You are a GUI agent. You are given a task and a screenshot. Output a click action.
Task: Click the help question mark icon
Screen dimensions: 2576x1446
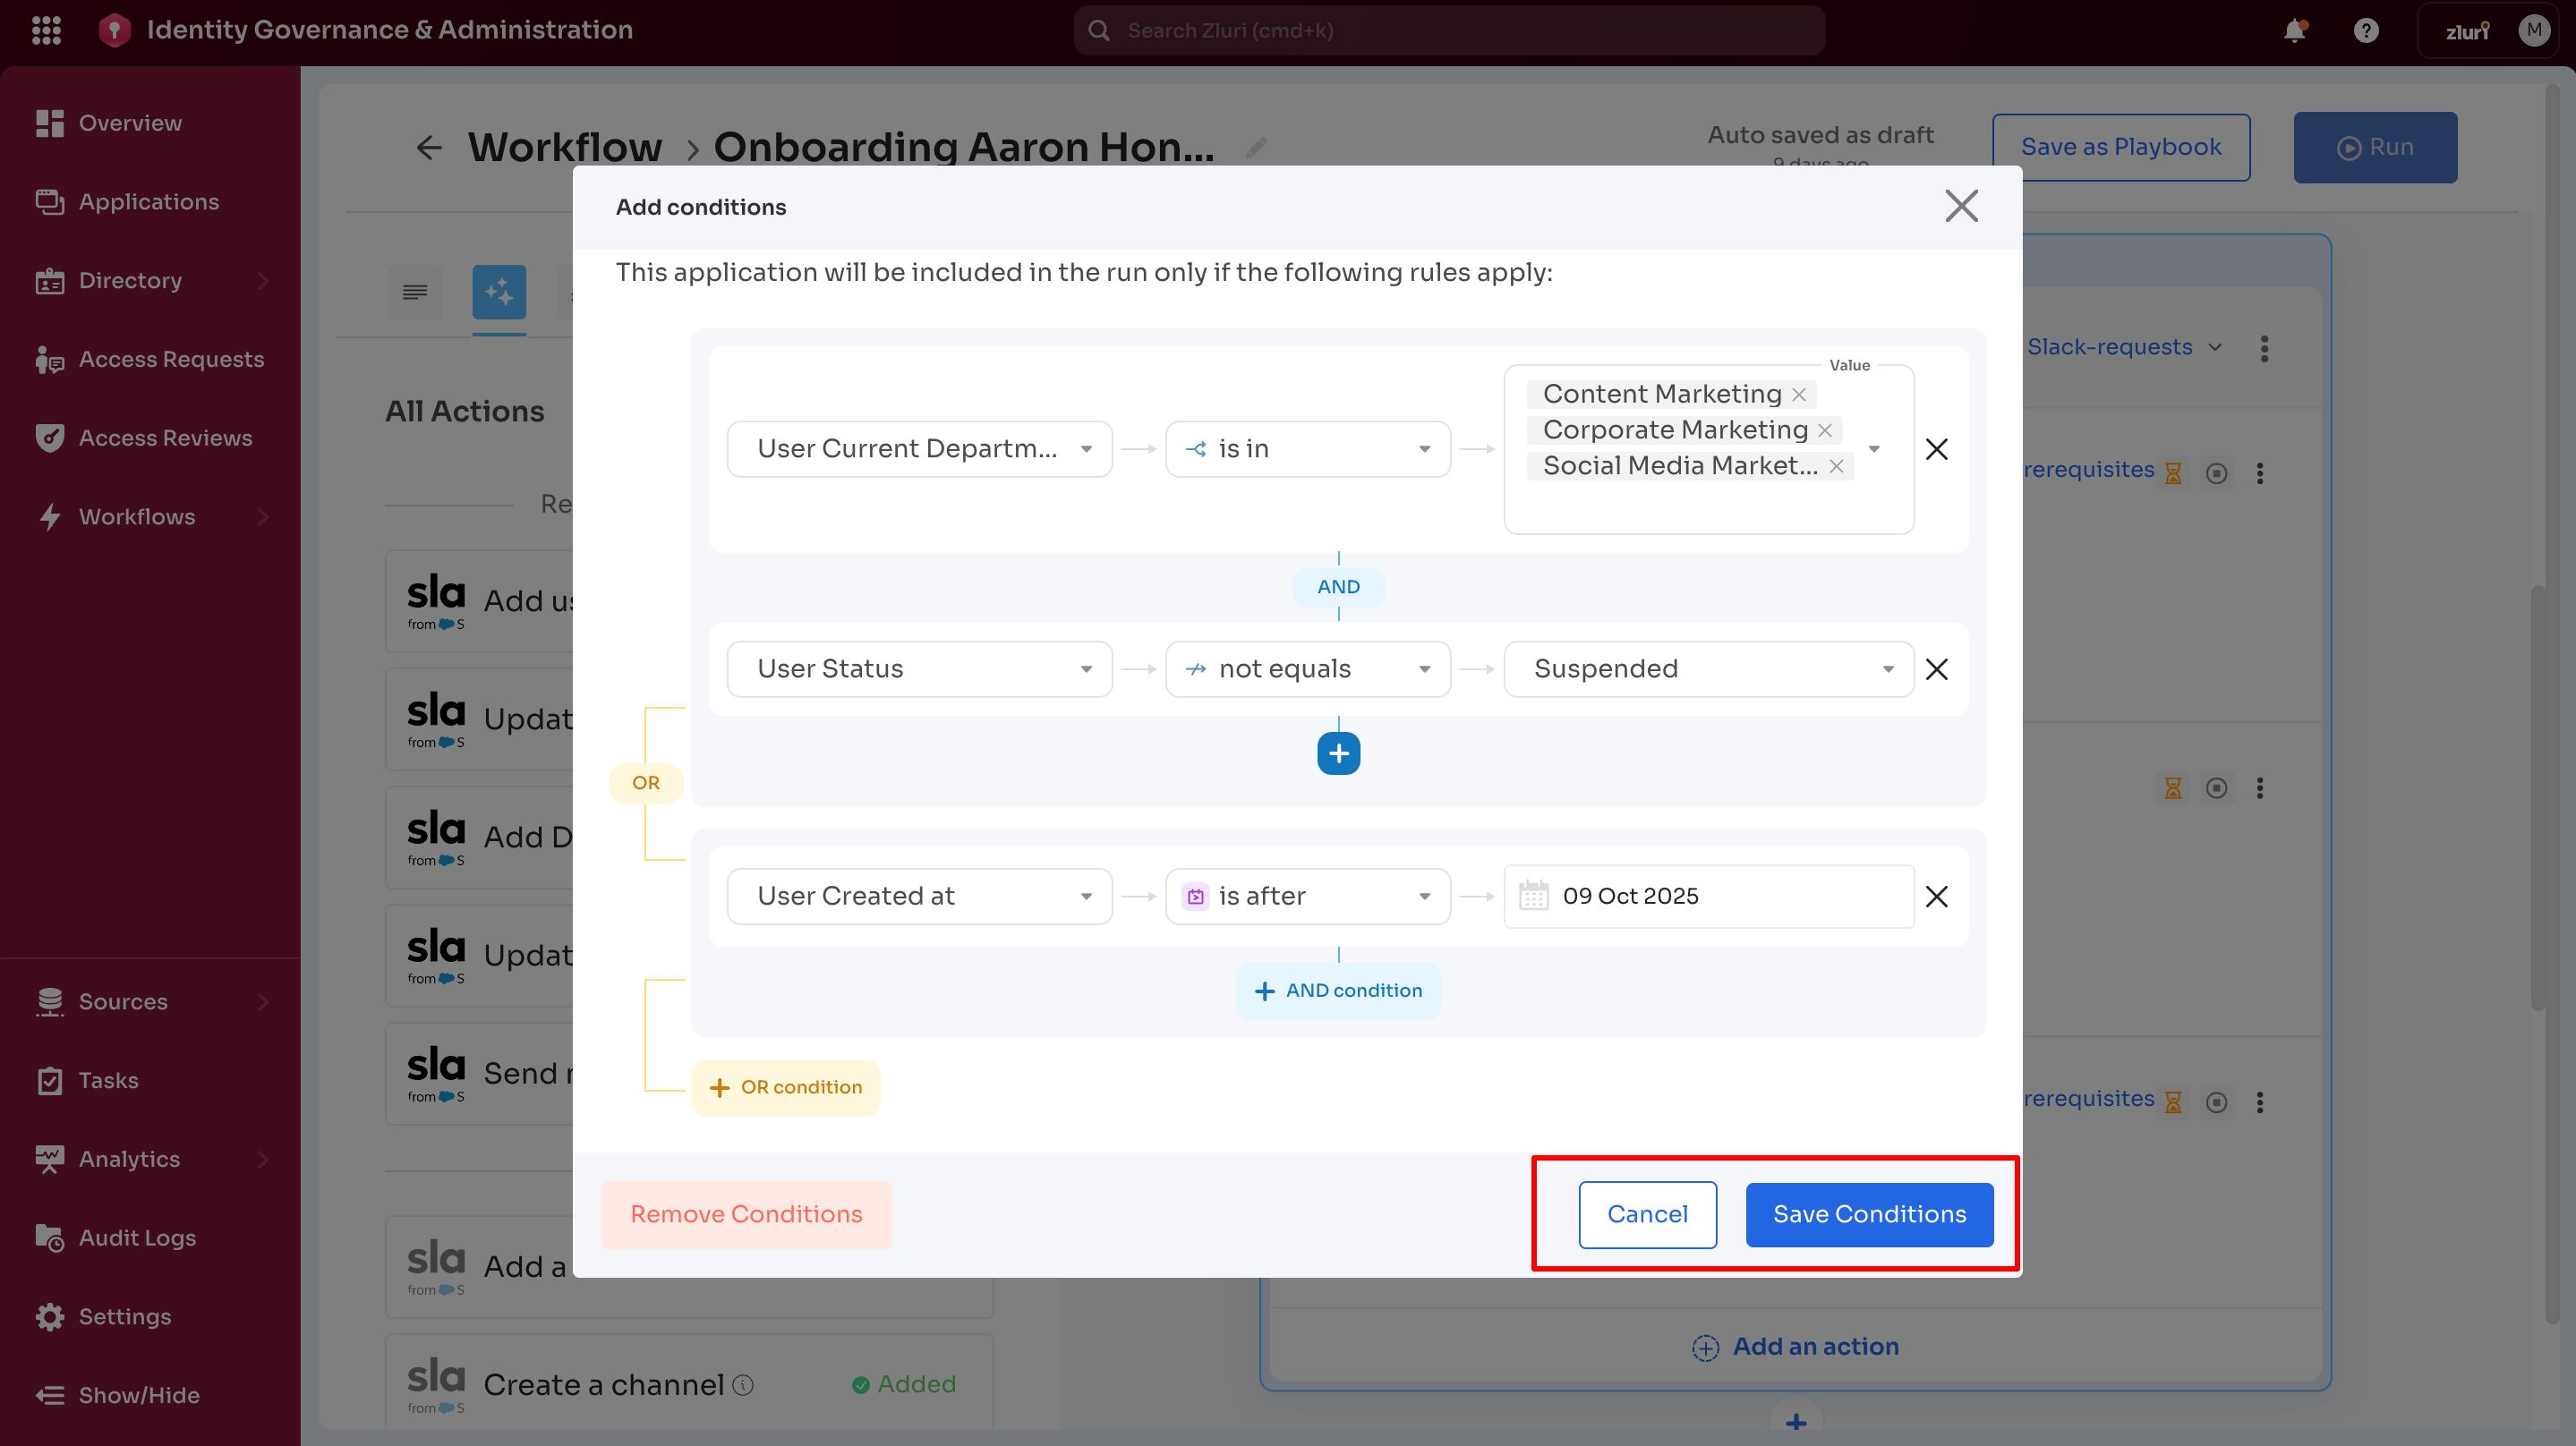(2365, 31)
